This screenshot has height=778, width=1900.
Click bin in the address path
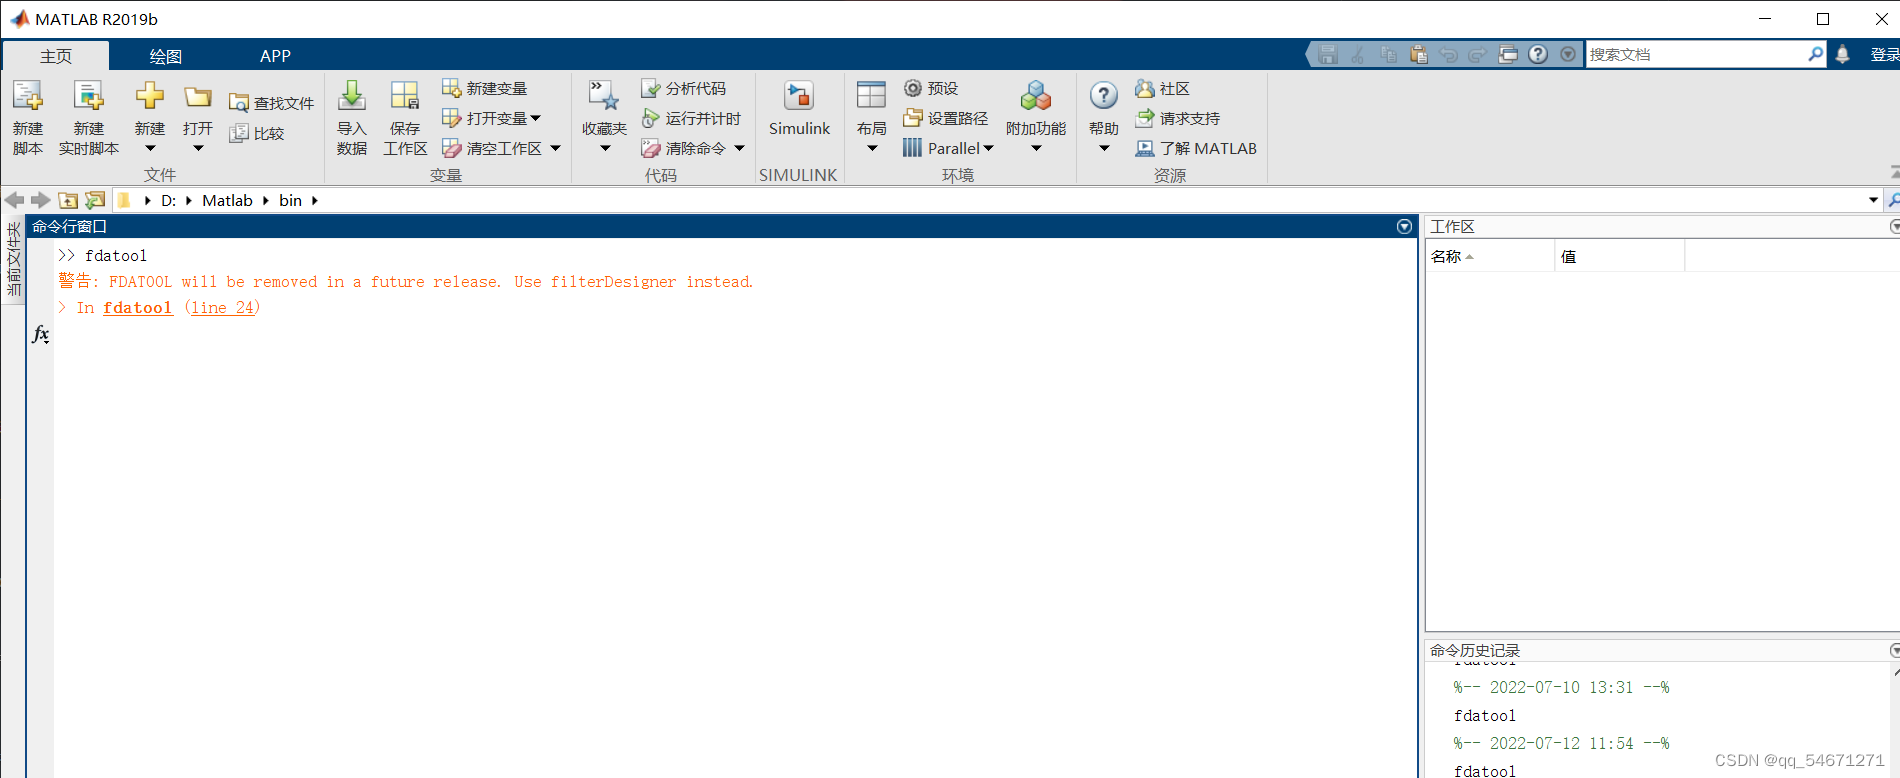(290, 200)
